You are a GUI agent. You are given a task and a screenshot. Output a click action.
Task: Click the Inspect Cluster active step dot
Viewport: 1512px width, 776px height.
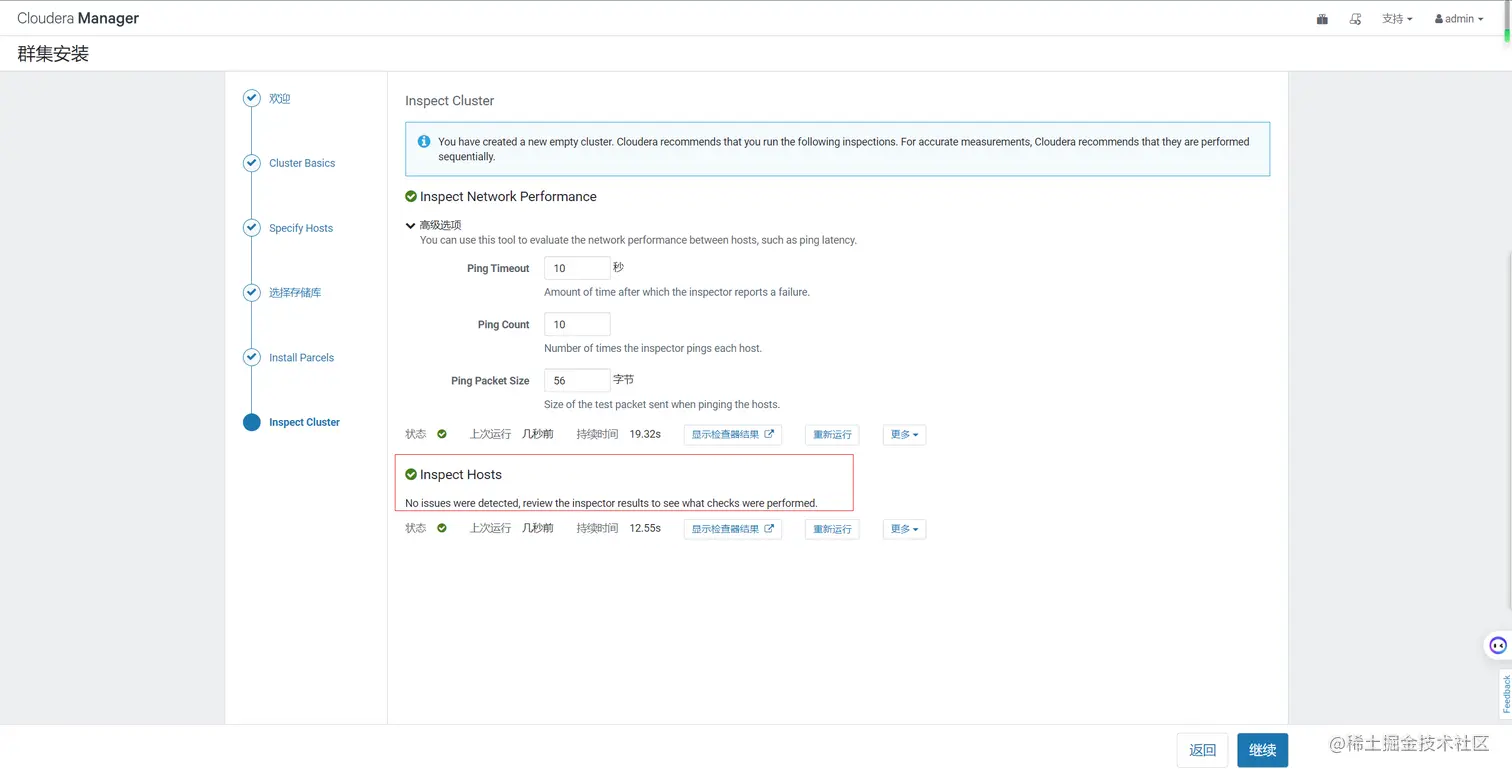tap(252, 422)
